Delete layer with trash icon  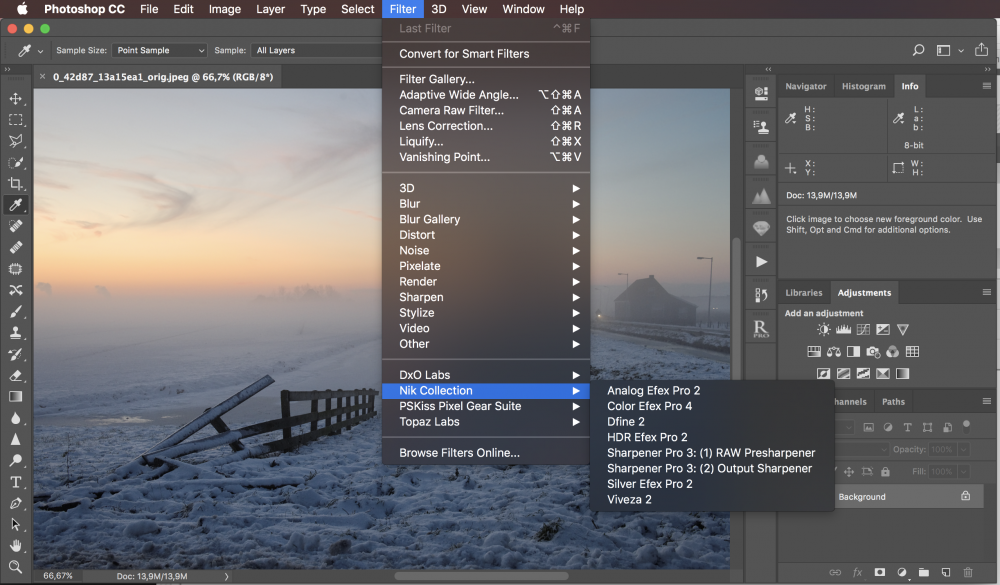(x=967, y=572)
